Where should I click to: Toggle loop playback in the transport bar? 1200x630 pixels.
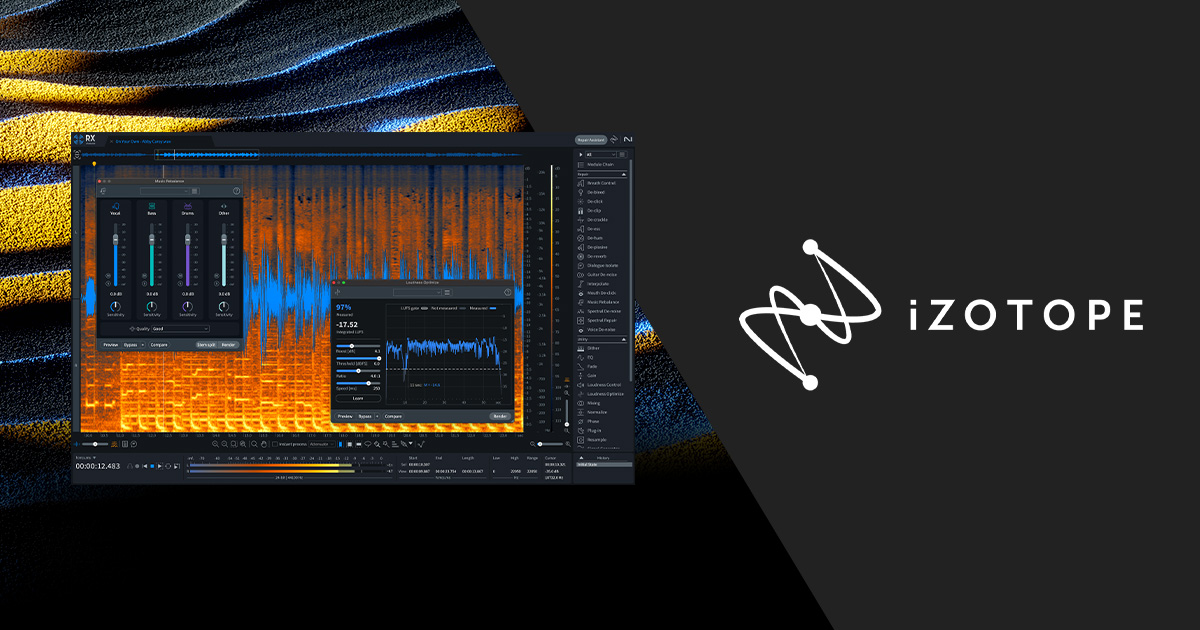point(168,466)
